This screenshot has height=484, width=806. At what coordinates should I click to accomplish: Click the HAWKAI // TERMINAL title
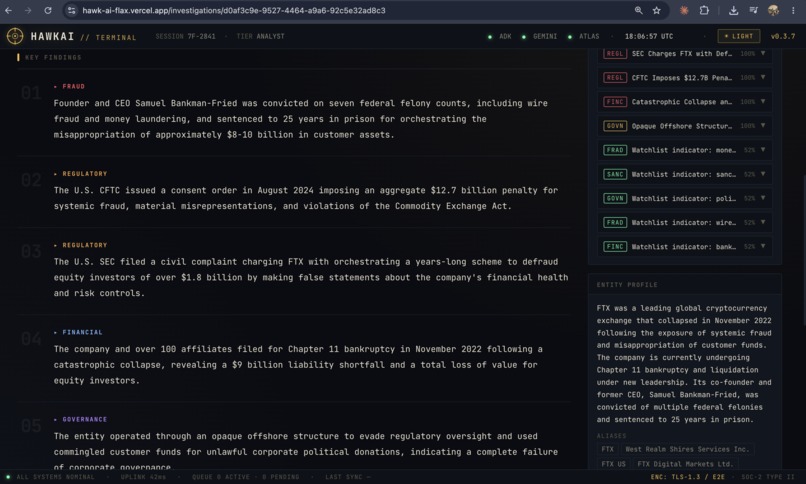pyautogui.click(x=83, y=36)
